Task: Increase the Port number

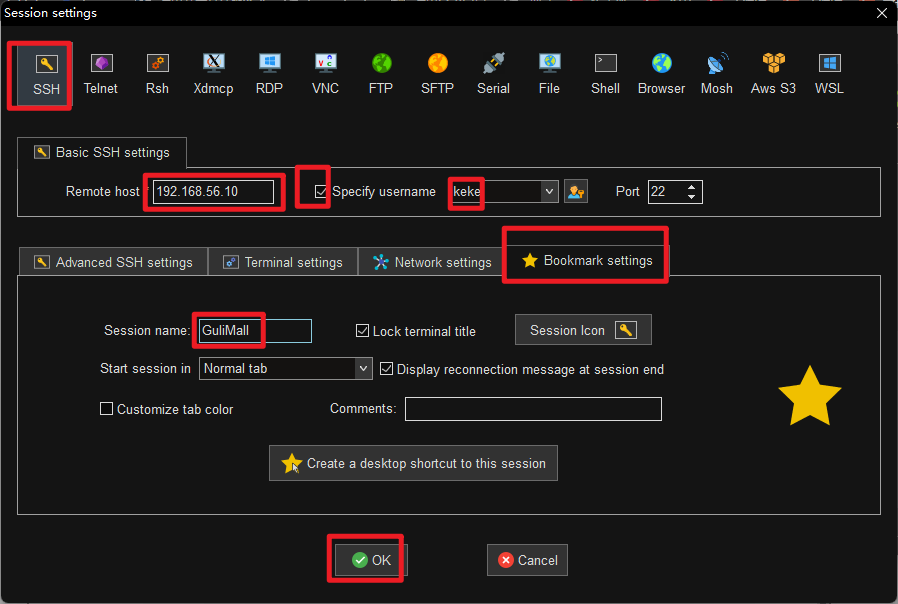Action: pos(691,187)
